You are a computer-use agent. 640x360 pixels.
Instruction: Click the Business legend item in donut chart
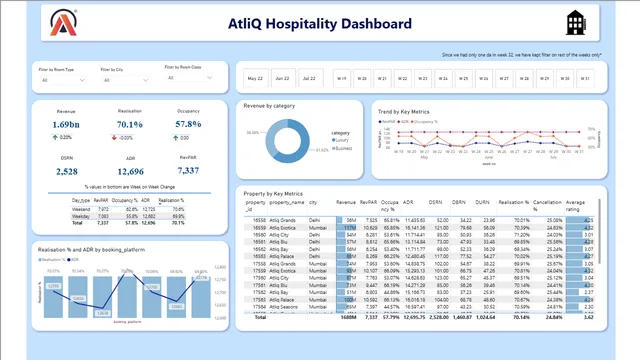point(342,148)
